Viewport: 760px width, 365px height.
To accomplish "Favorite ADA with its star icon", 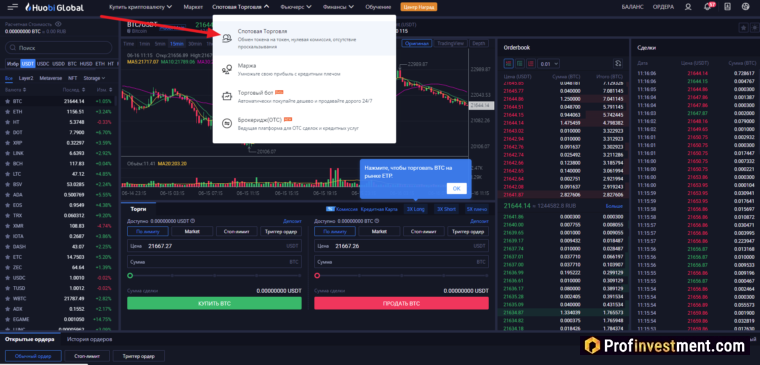I will tap(7, 195).
